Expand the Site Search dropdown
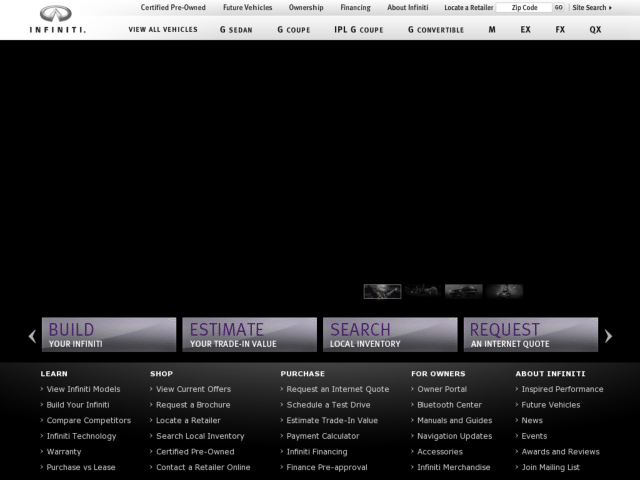Screen dimensions: 640x480 (592, 7)
